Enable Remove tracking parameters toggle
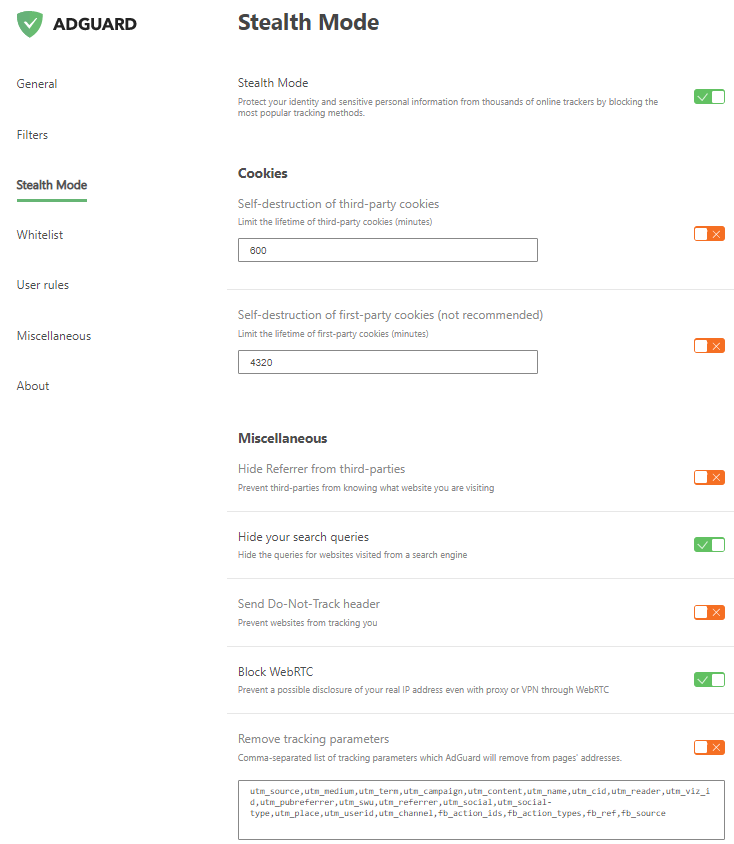The width and height of the screenshot is (734, 844). [x=709, y=747]
